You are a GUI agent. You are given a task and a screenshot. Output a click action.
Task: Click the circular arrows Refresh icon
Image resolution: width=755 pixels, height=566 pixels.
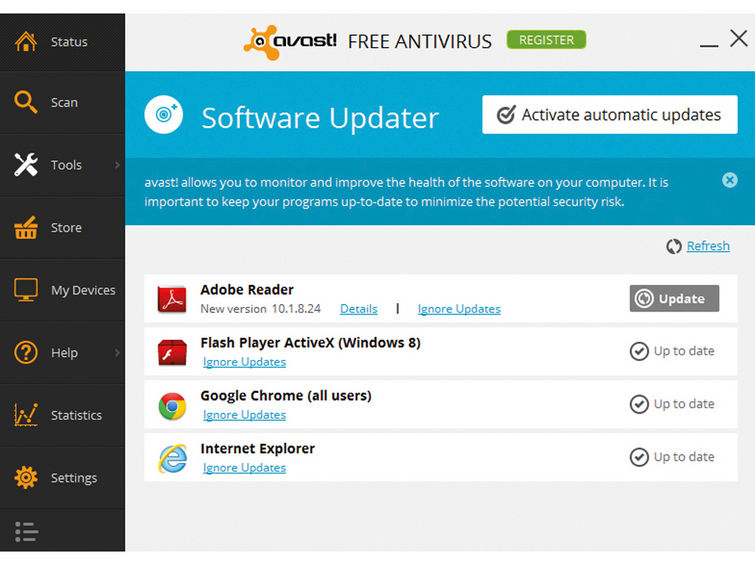pos(674,246)
